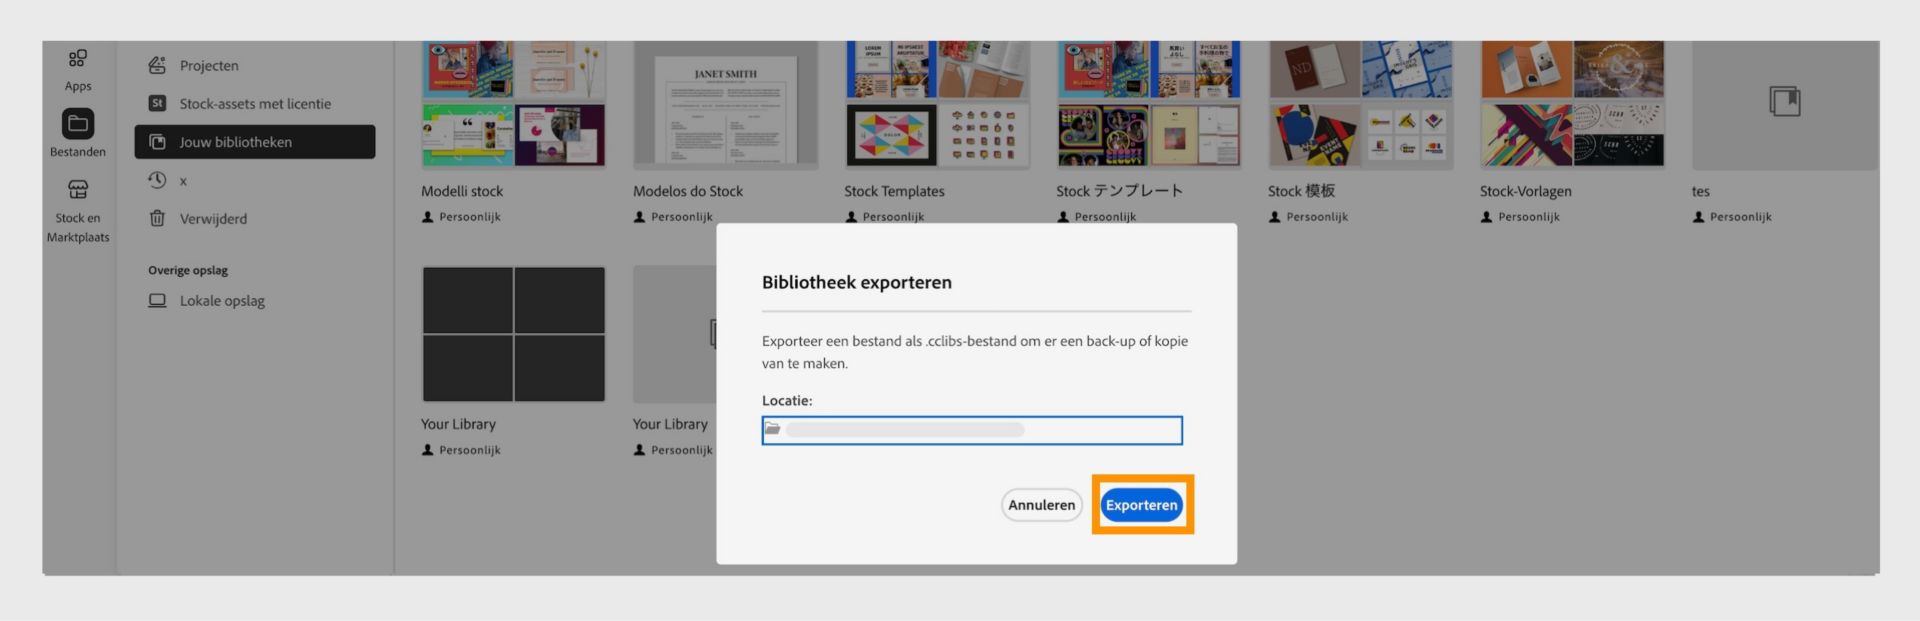
Task: Click the history clock icon beside x
Action: (x=157, y=180)
